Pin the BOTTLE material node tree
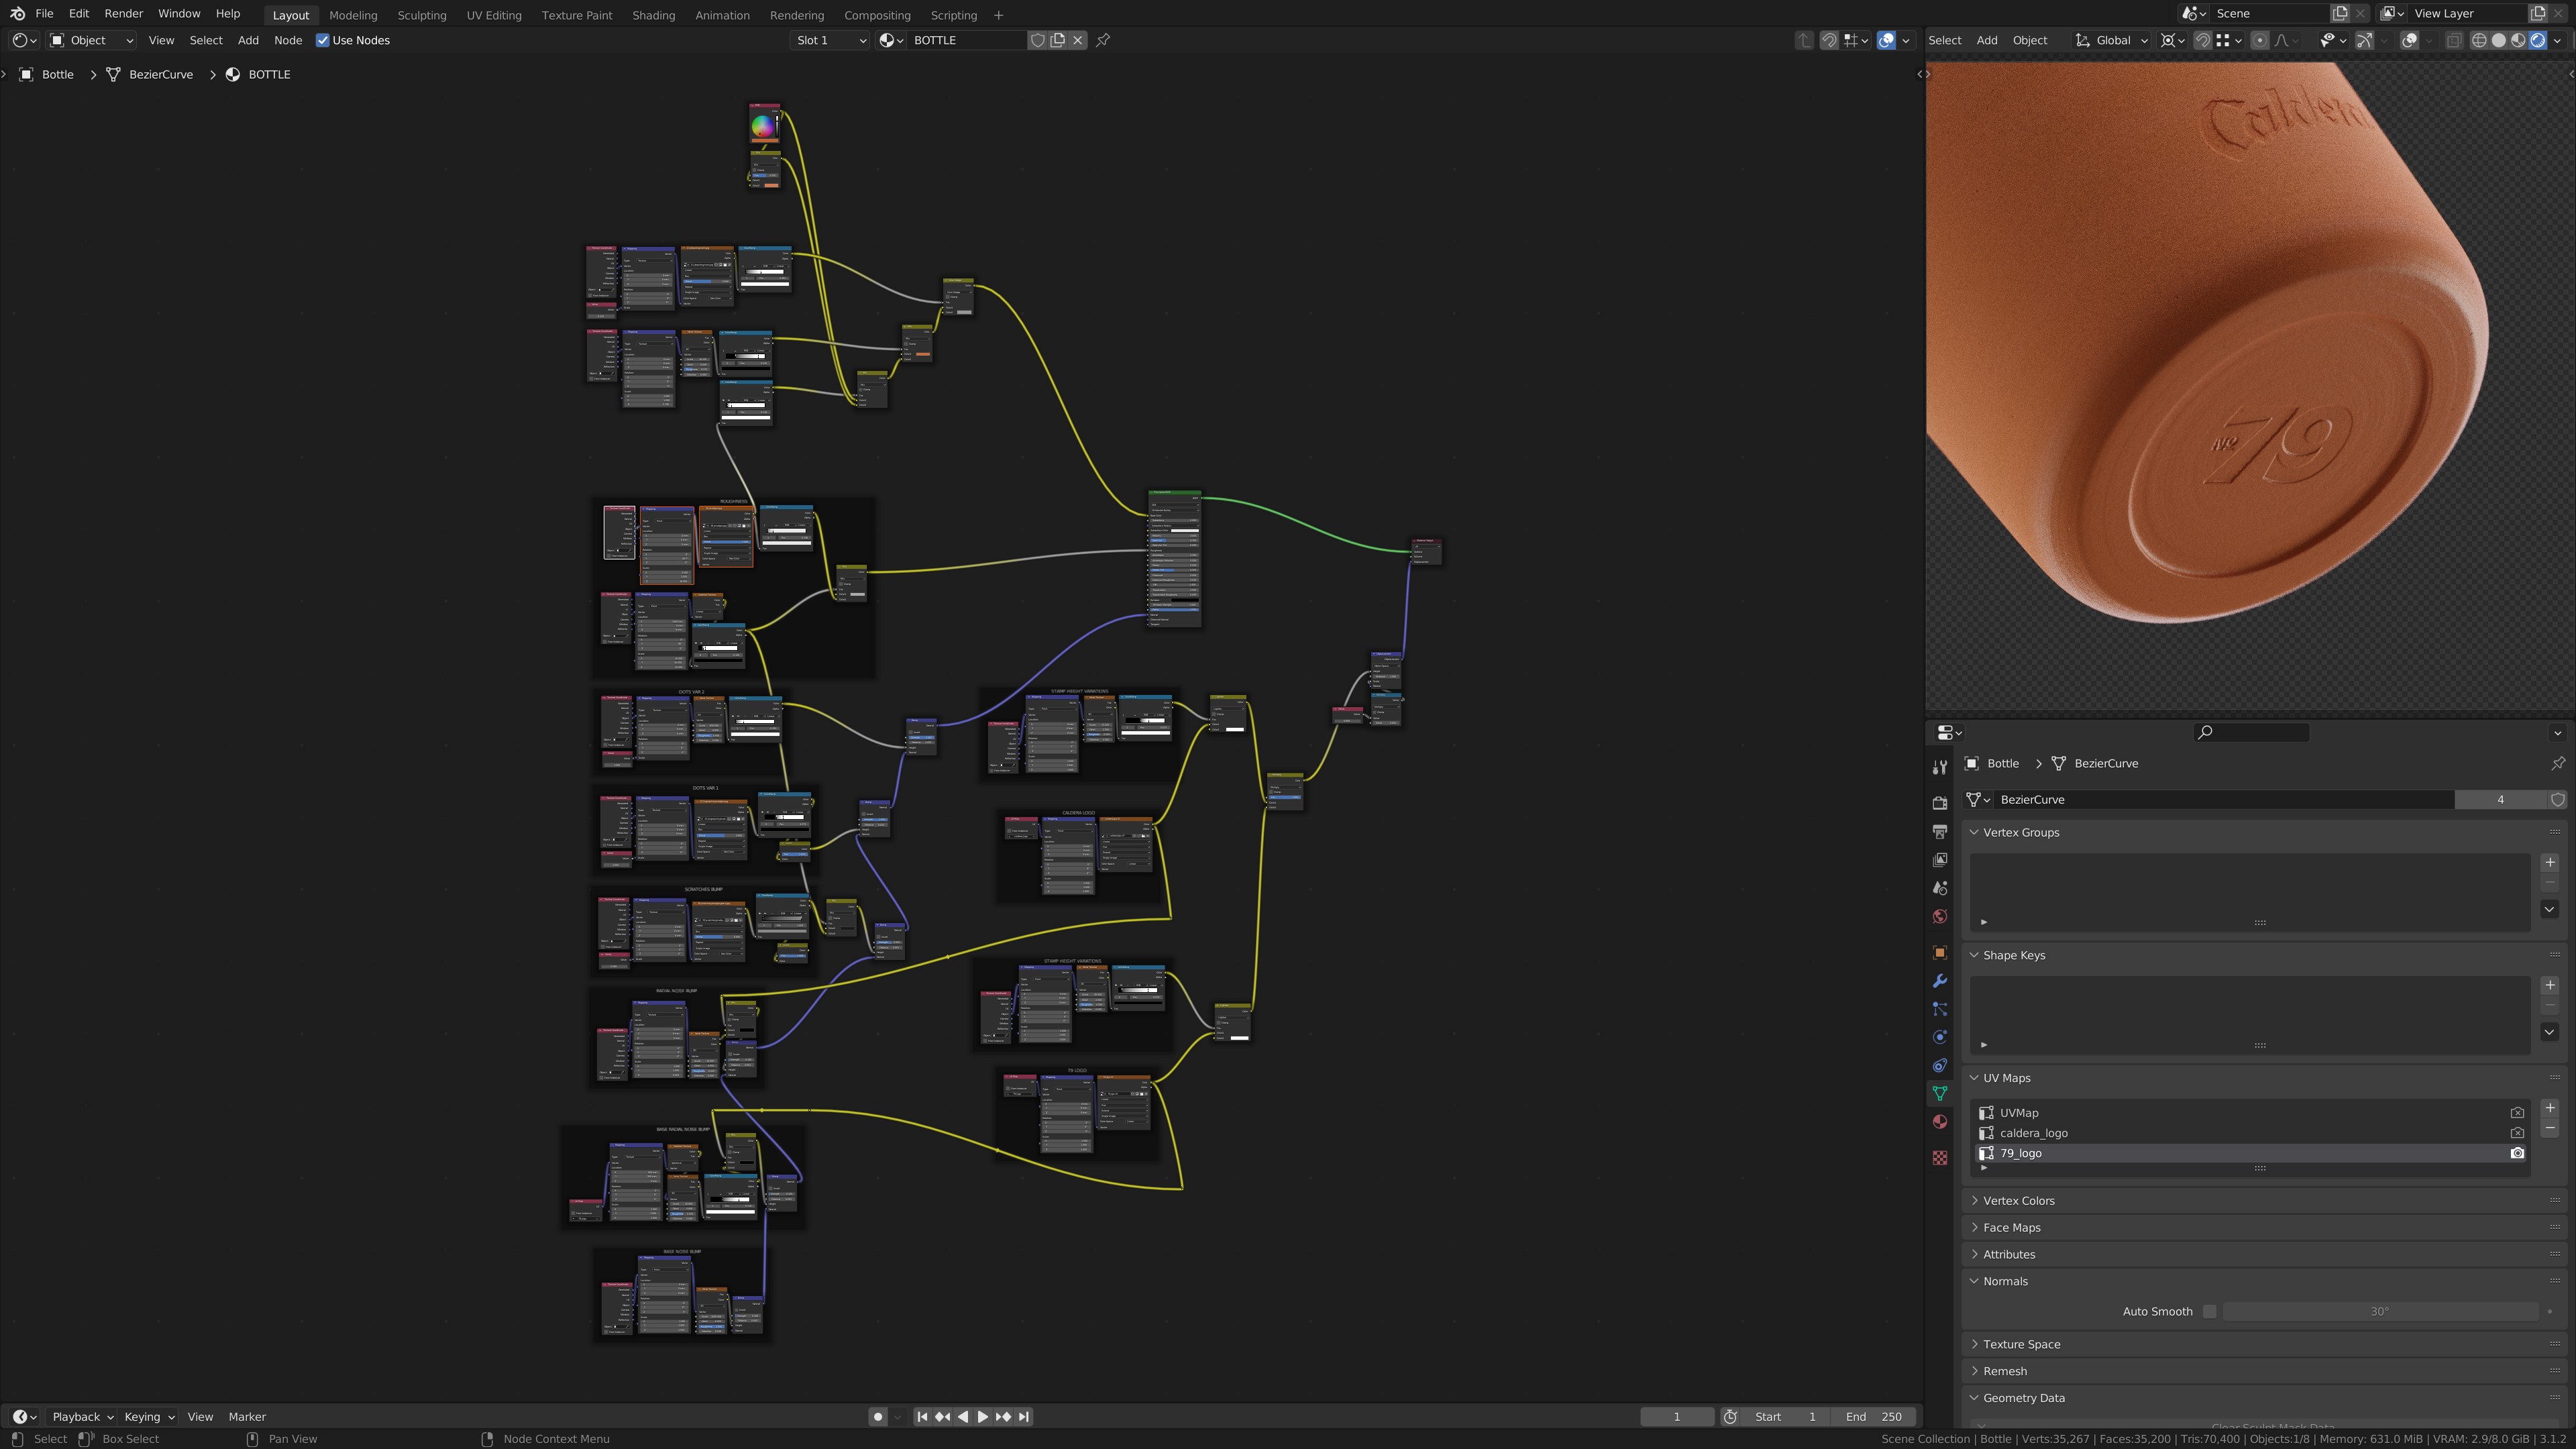Screen dimensions: 2576x1449 (1103, 40)
